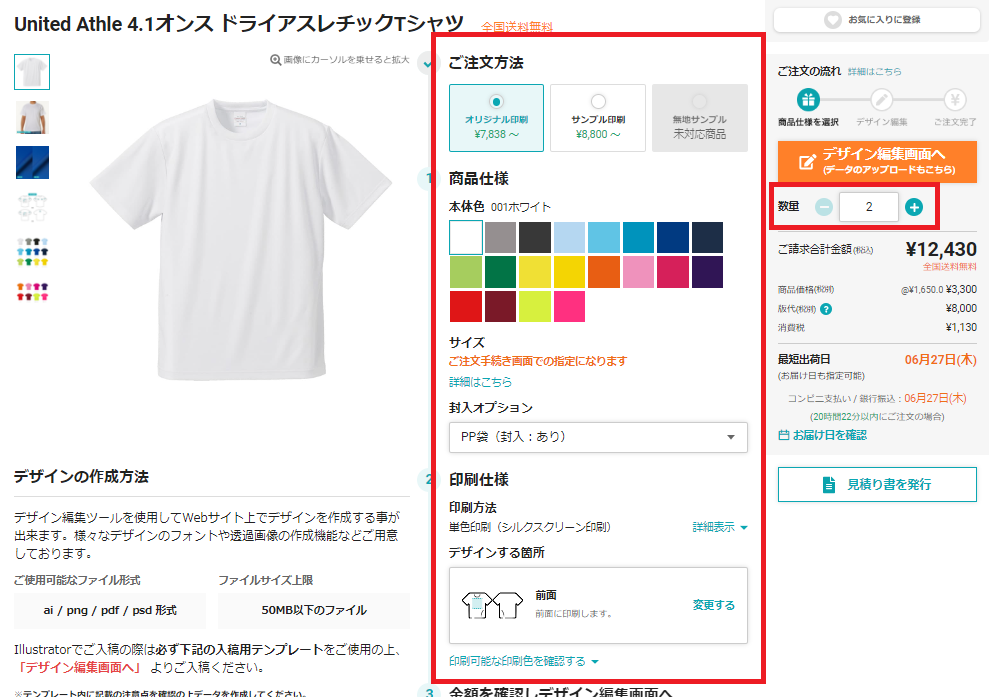Select the 無地サンプル radio option
1000x697 pixels.
click(699, 102)
